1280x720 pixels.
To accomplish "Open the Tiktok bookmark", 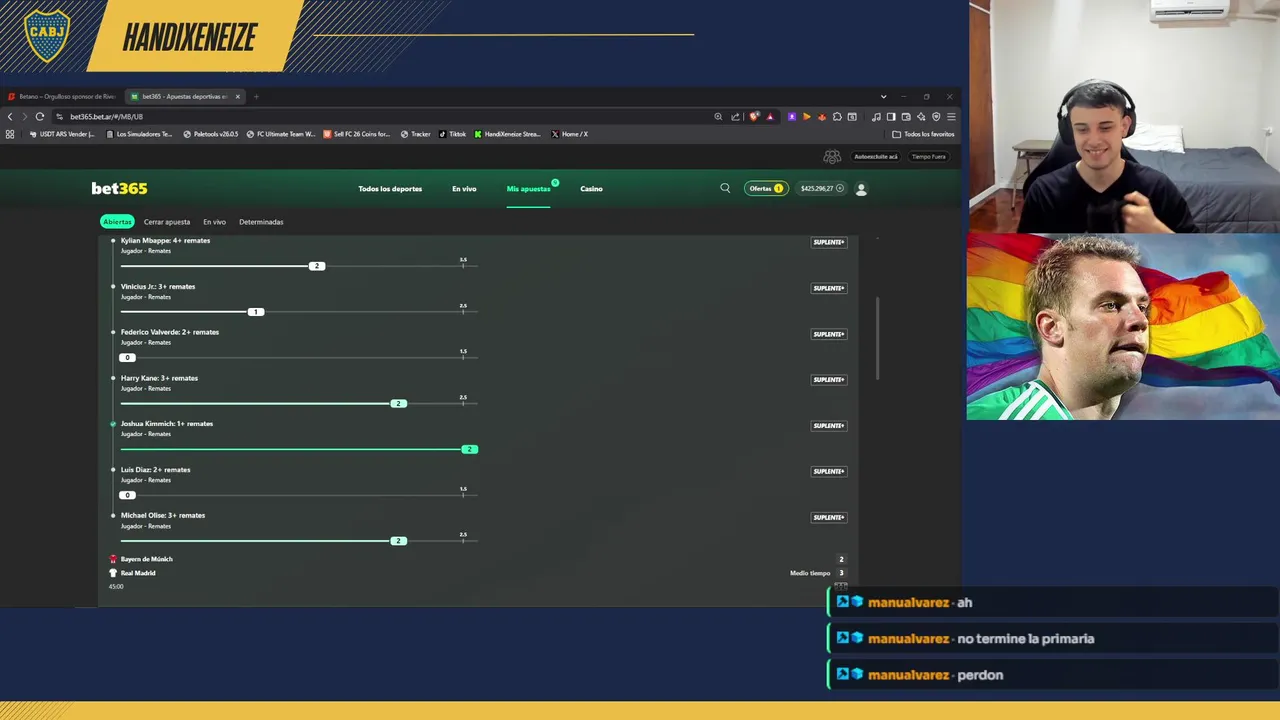I will [452, 134].
